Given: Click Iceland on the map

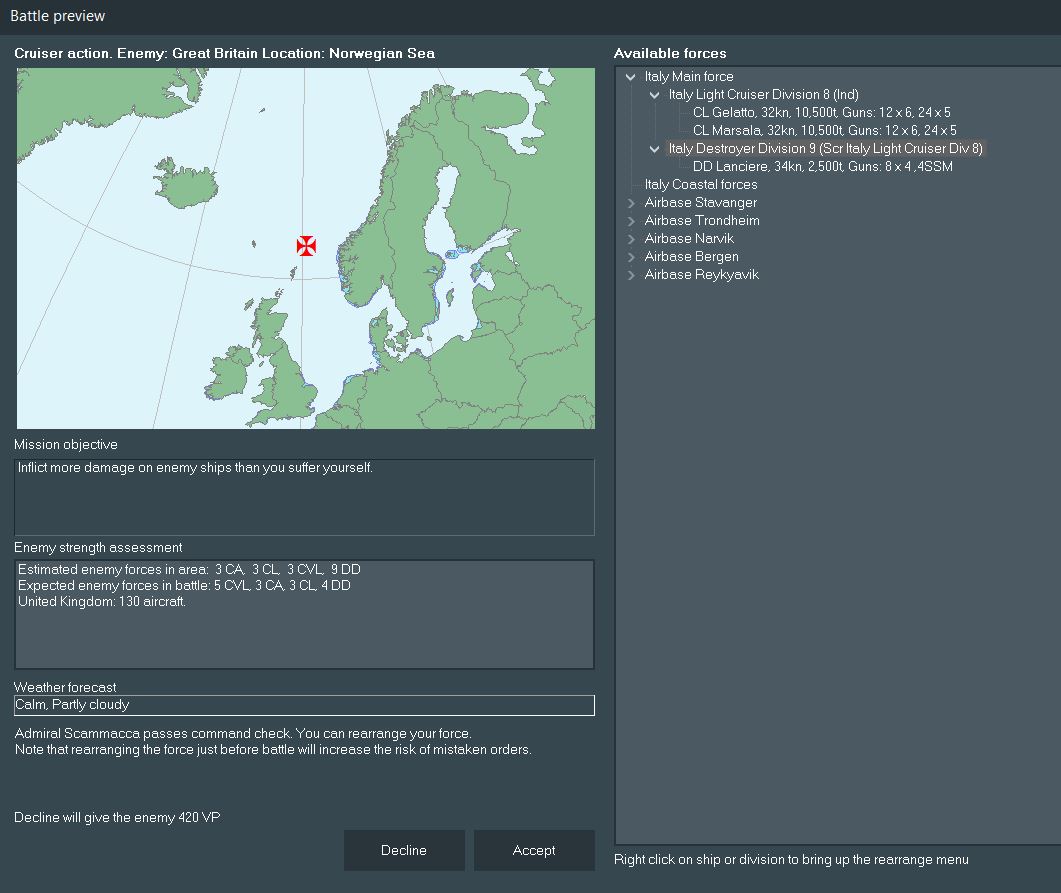Looking at the screenshot, I should [187, 183].
